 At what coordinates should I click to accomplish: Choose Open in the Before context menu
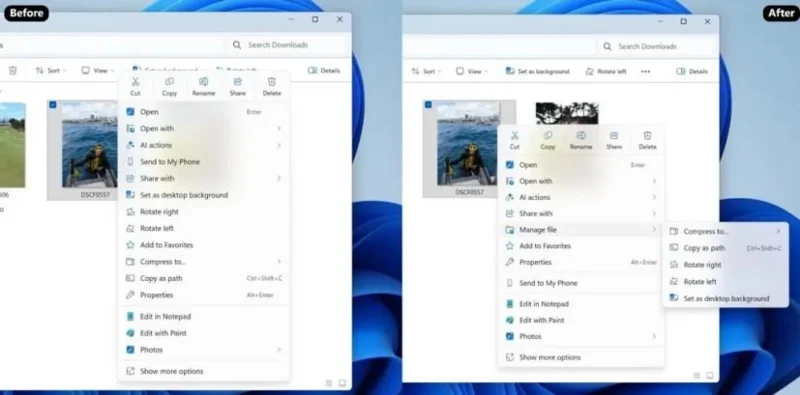click(x=204, y=112)
